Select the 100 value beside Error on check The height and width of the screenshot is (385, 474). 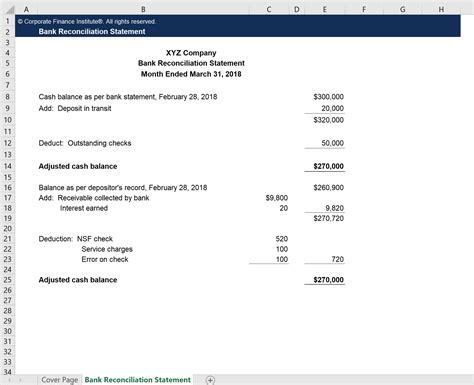282,259
